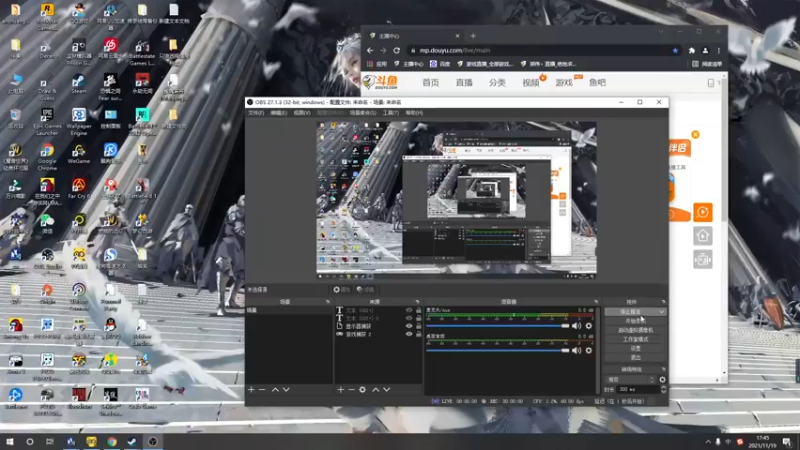Mute the microphone track in the mixer
This screenshot has width=800, height=450.
click(577, 326)
